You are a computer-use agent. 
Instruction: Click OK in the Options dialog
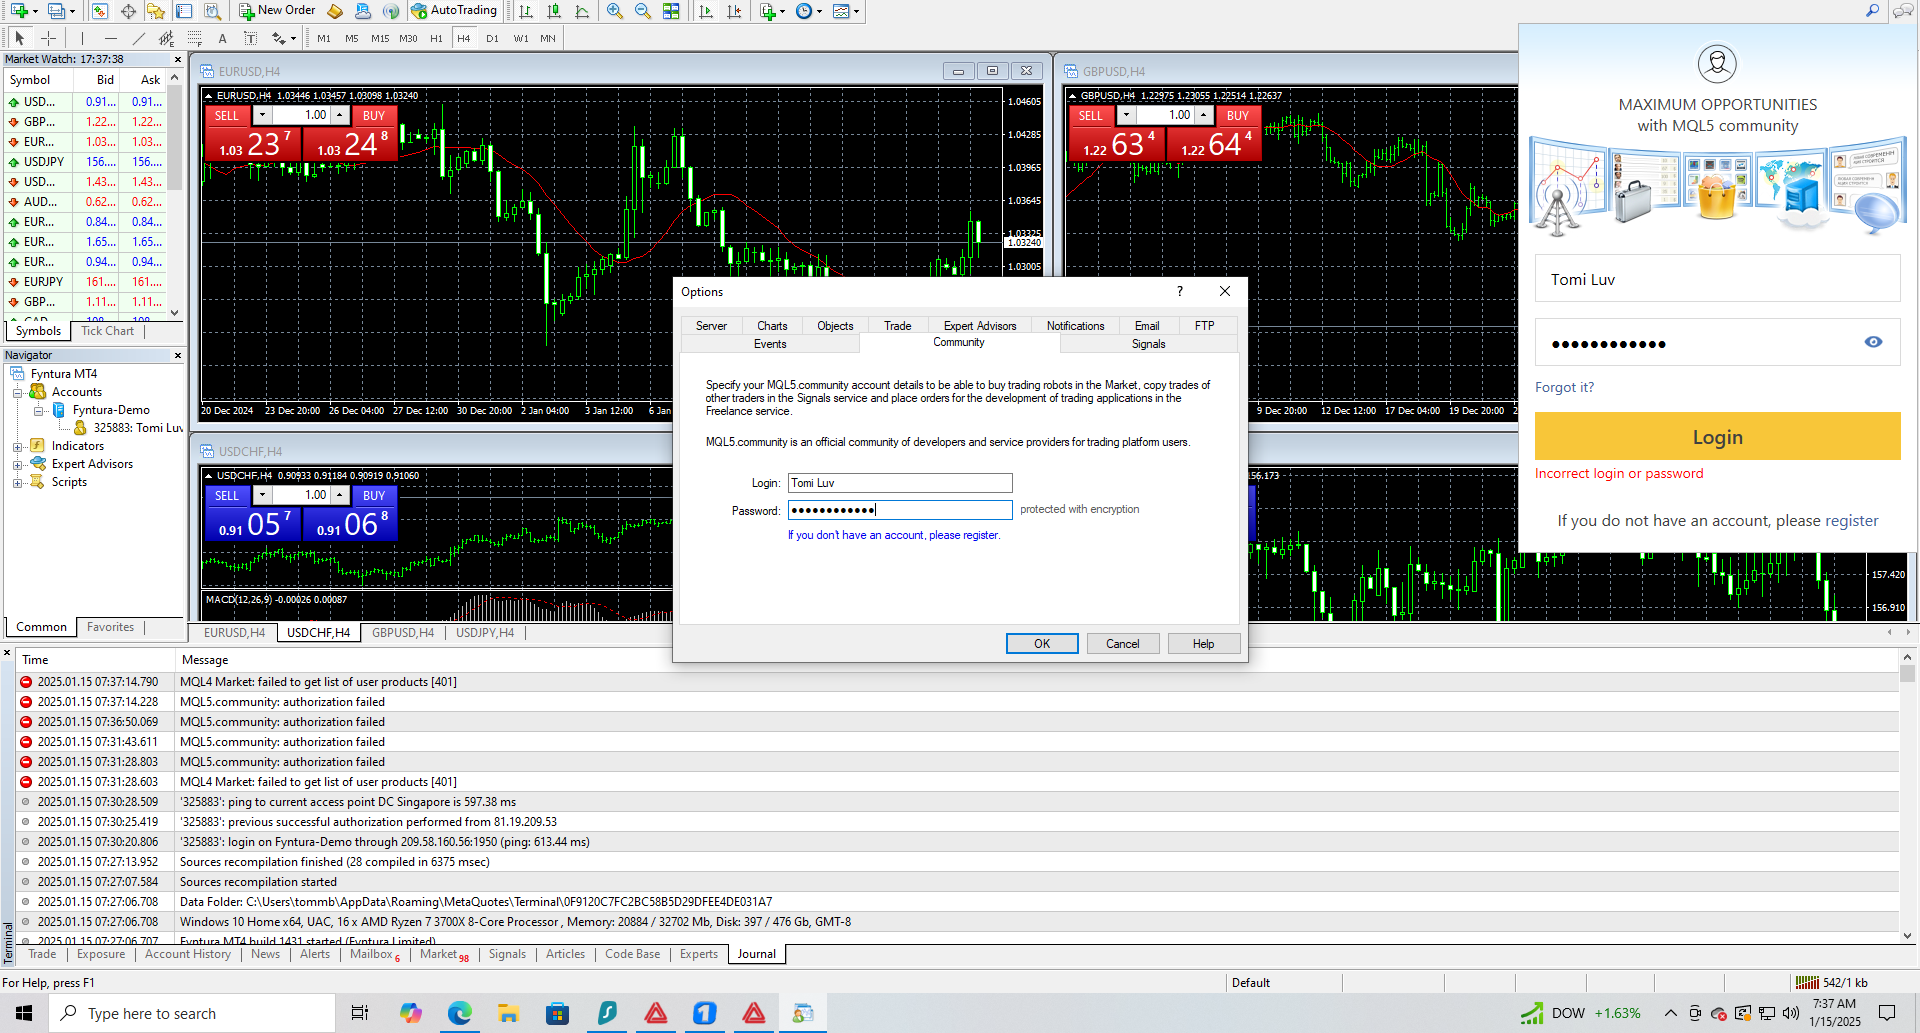[x=1042, y=644]
